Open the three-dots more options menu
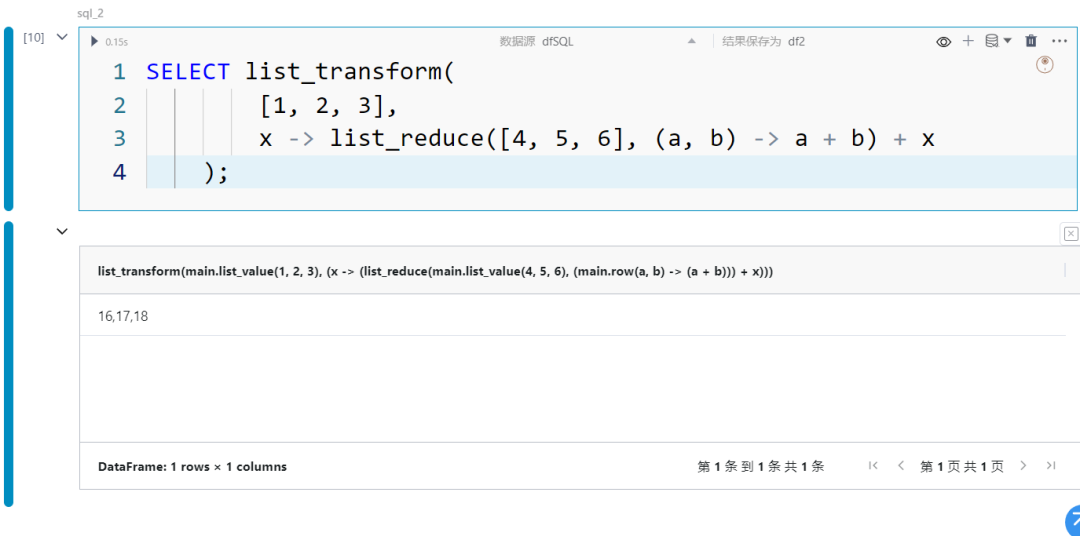This screenshot has height=536, width=1080. point(1059,41)
